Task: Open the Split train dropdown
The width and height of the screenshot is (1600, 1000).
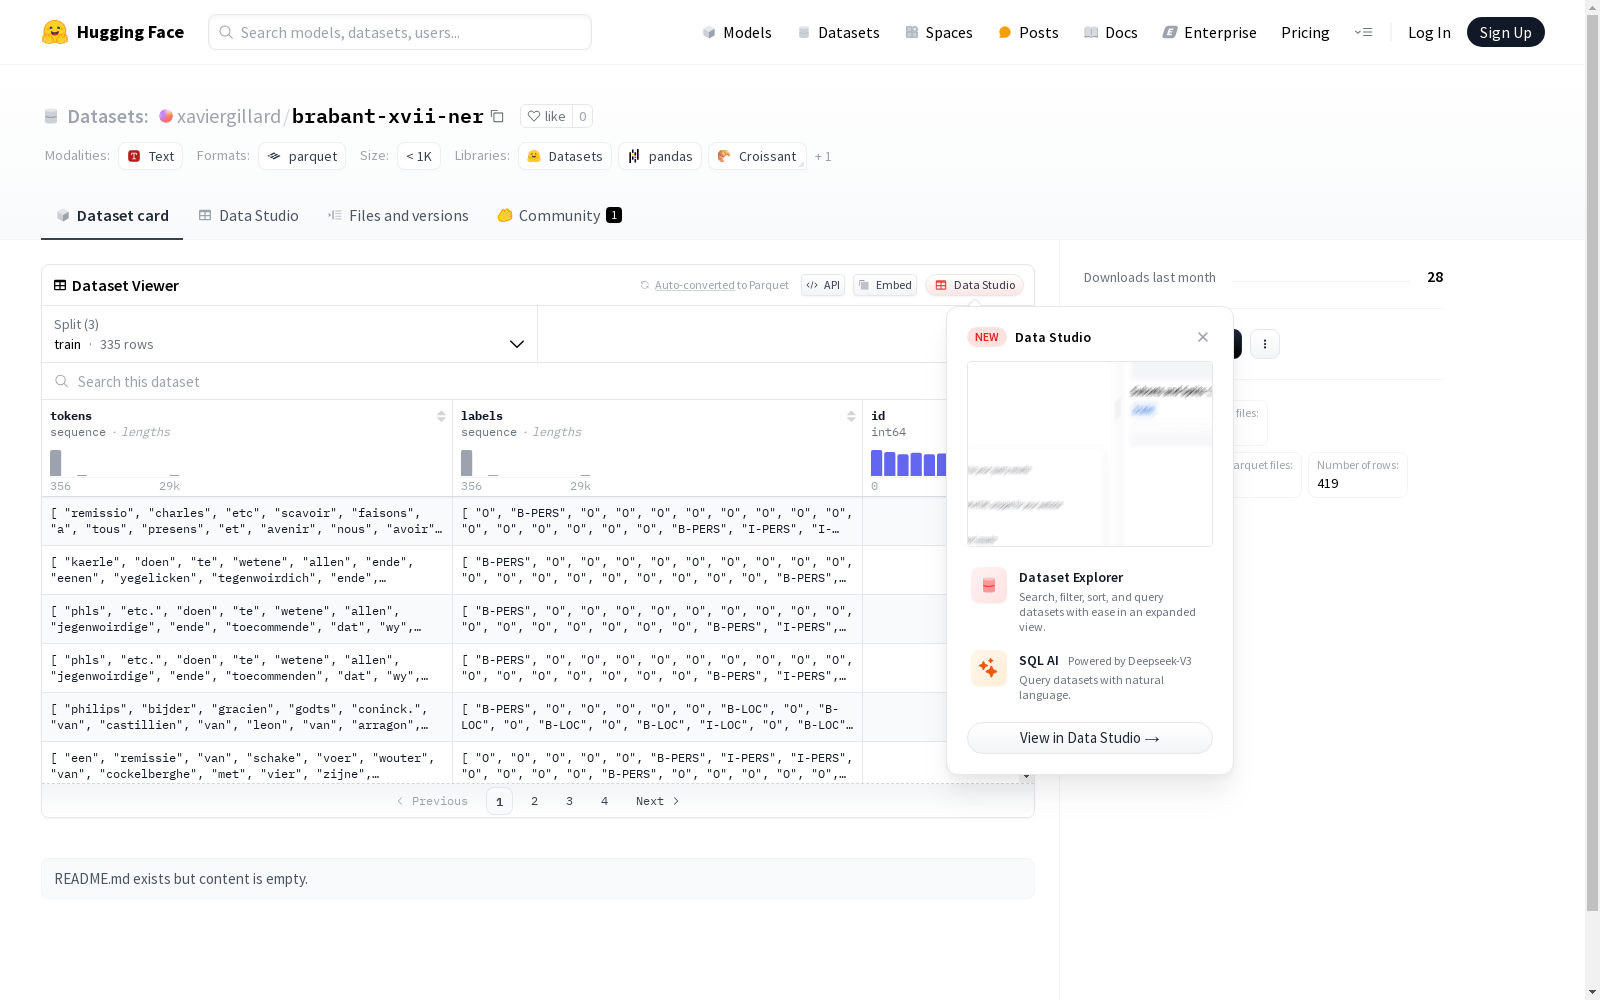Action: pos(290,334)
